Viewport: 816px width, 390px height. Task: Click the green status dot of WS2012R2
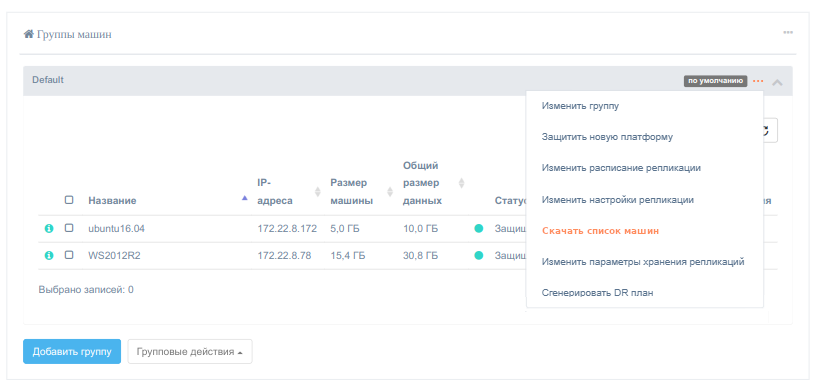[479, 255]
